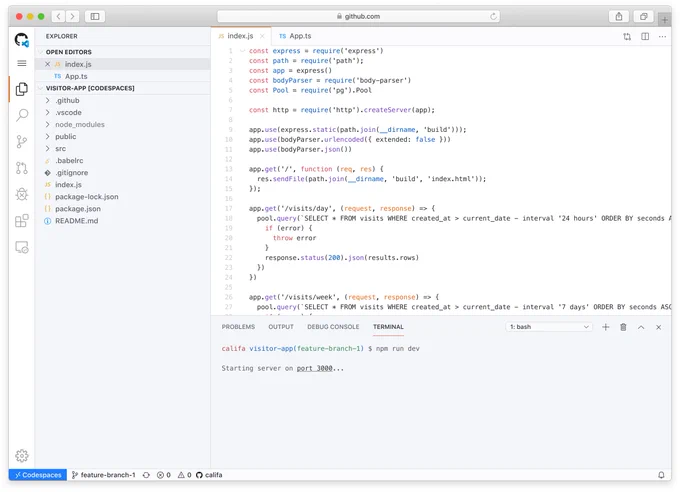Screen dimensions: 680x492
Task: Open Remote Explorer view icon
Action: pos(22,247)
